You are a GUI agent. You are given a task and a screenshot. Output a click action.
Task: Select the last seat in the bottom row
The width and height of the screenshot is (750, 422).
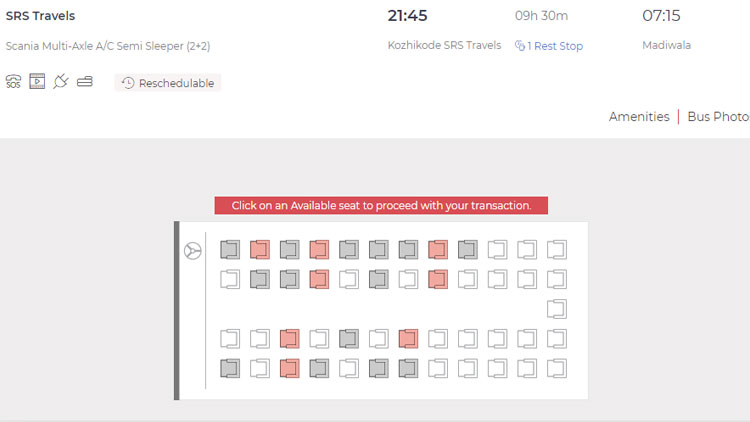coord(557,368)
